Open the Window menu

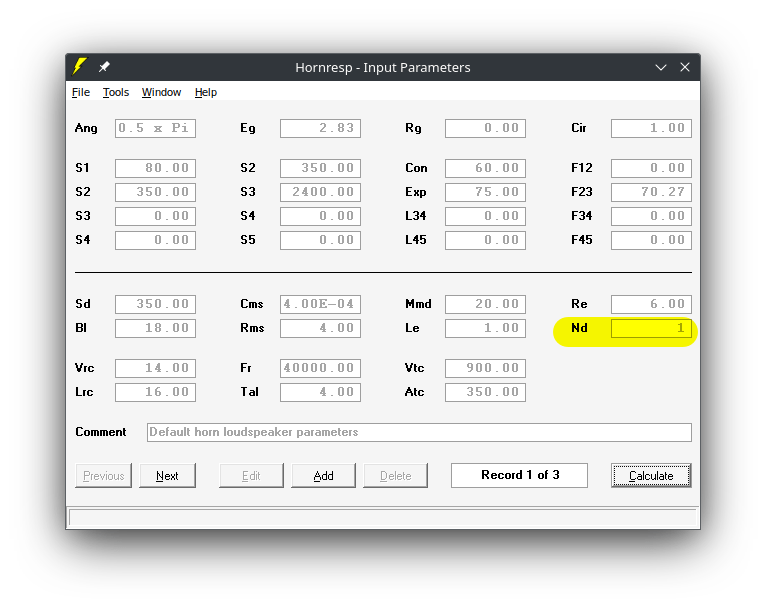pyautogui.click(x=161, y=92)
